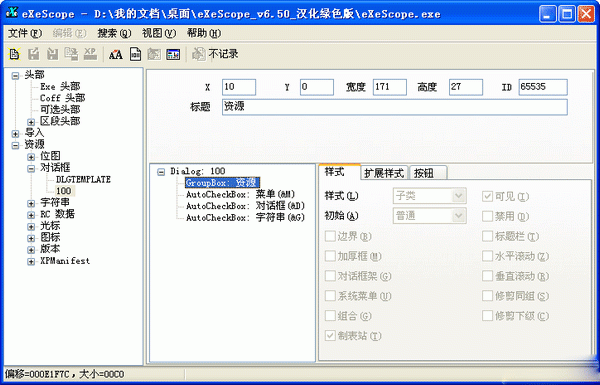This screenshot has width=600, height=385.
Task: Click the grayed Import toolbar icon
Action: pyautogui.click(x=52, y=54)
